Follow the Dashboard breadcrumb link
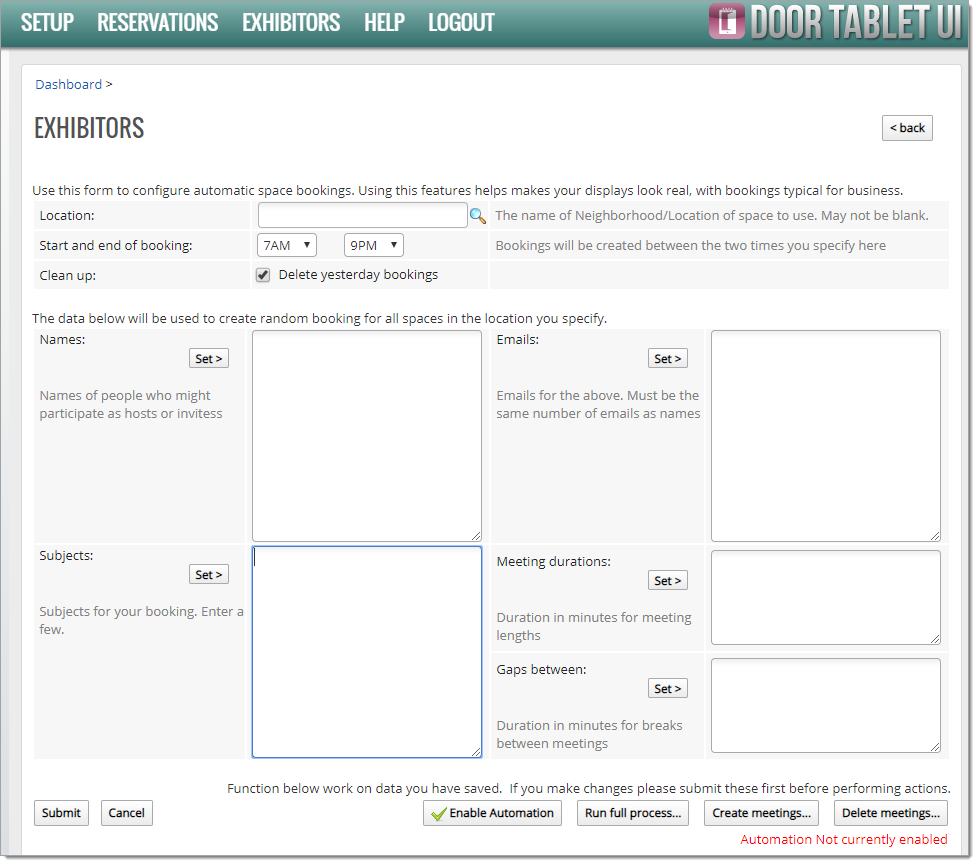 coord(68,84)
